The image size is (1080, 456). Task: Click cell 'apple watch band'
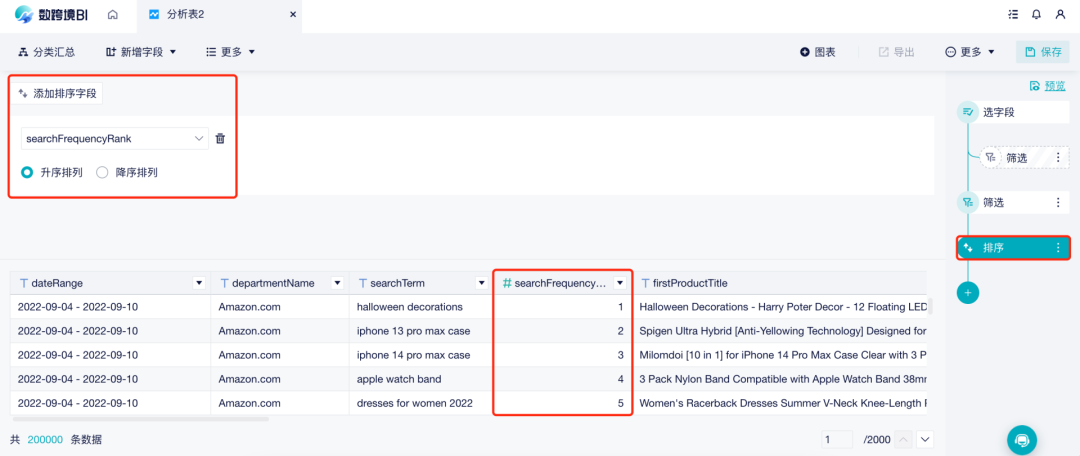pyautogui.click(x=422, y=379)
